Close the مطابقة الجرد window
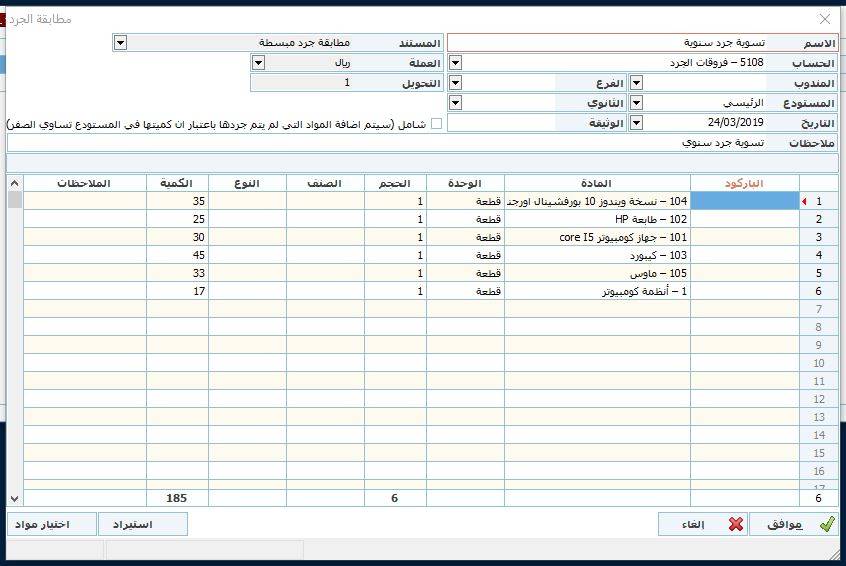This screenshot has height=566, width=846. (825, 19)
